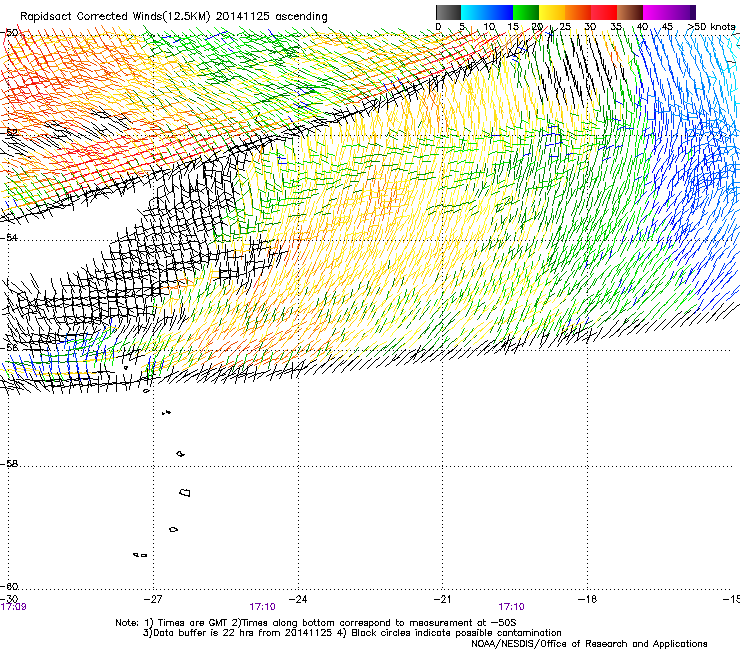
Task: Select the green 15-20 knots color segment
Action: pyautogui.click(x=526, y=12)
